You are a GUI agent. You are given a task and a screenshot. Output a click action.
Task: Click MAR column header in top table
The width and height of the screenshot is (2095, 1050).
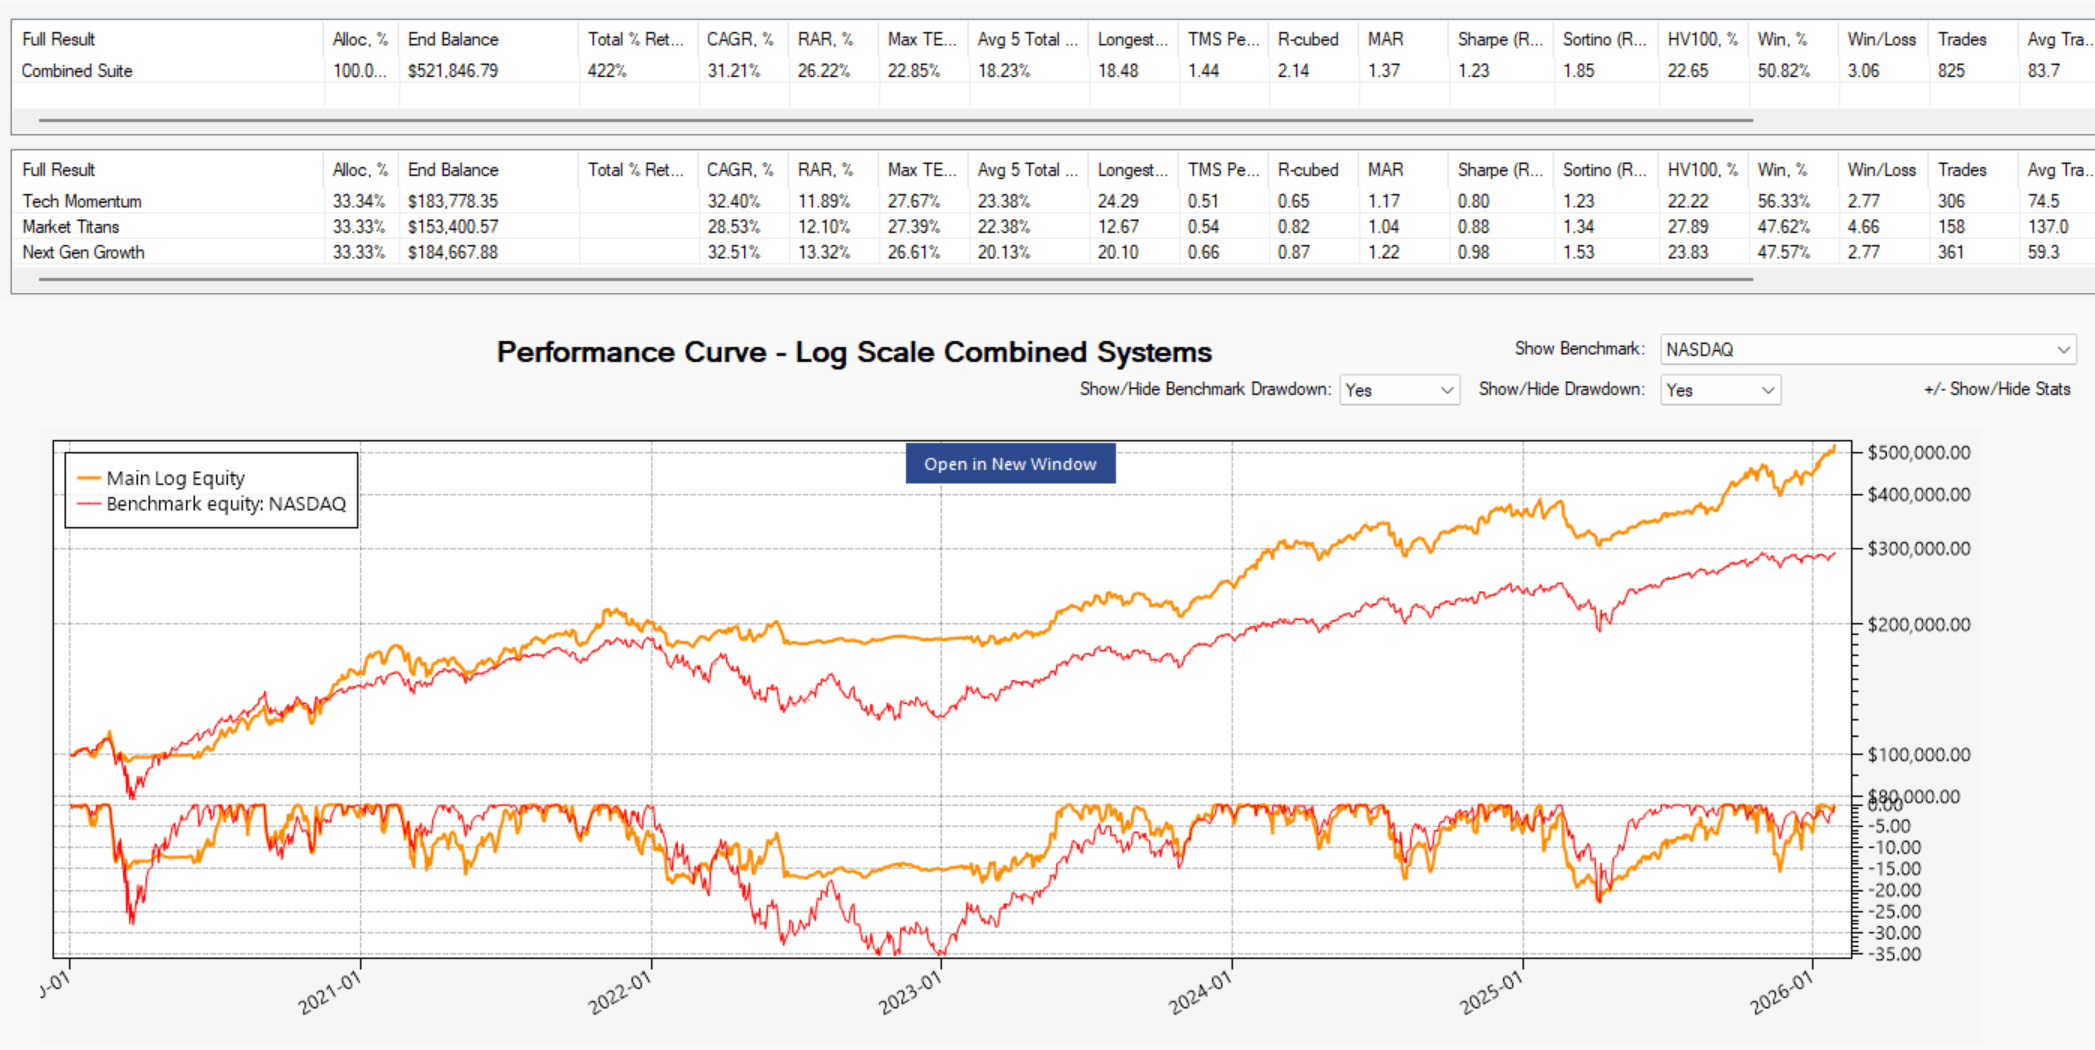point(1385,40)
